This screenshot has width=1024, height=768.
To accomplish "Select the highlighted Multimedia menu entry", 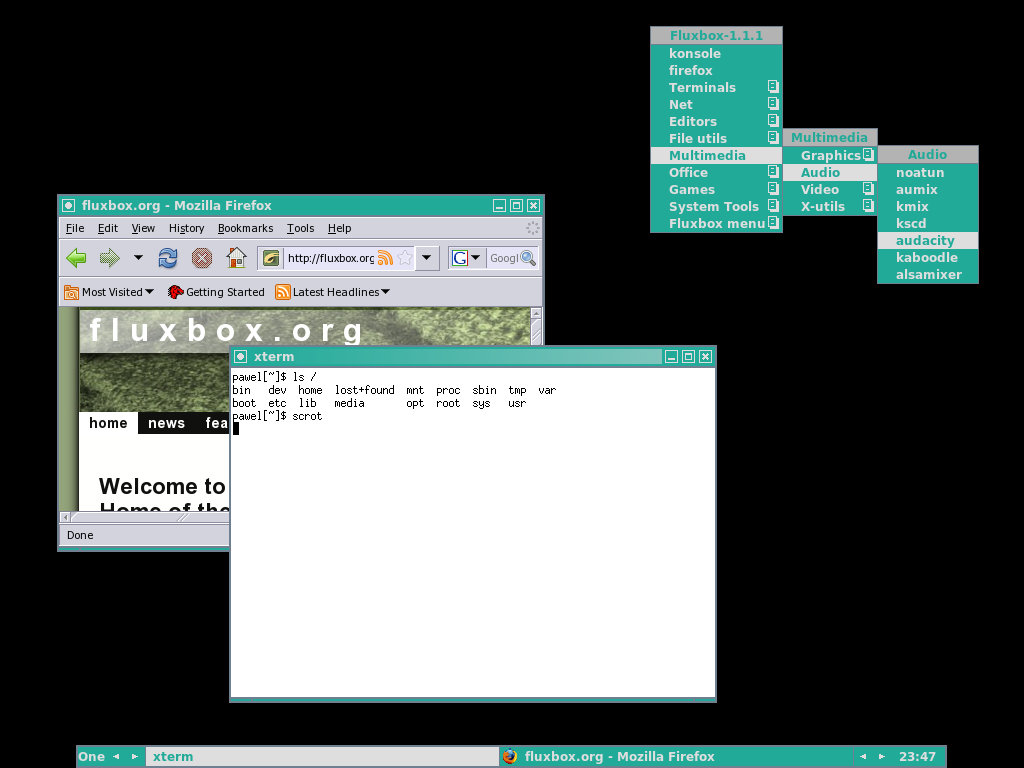I will click(716, 155).
